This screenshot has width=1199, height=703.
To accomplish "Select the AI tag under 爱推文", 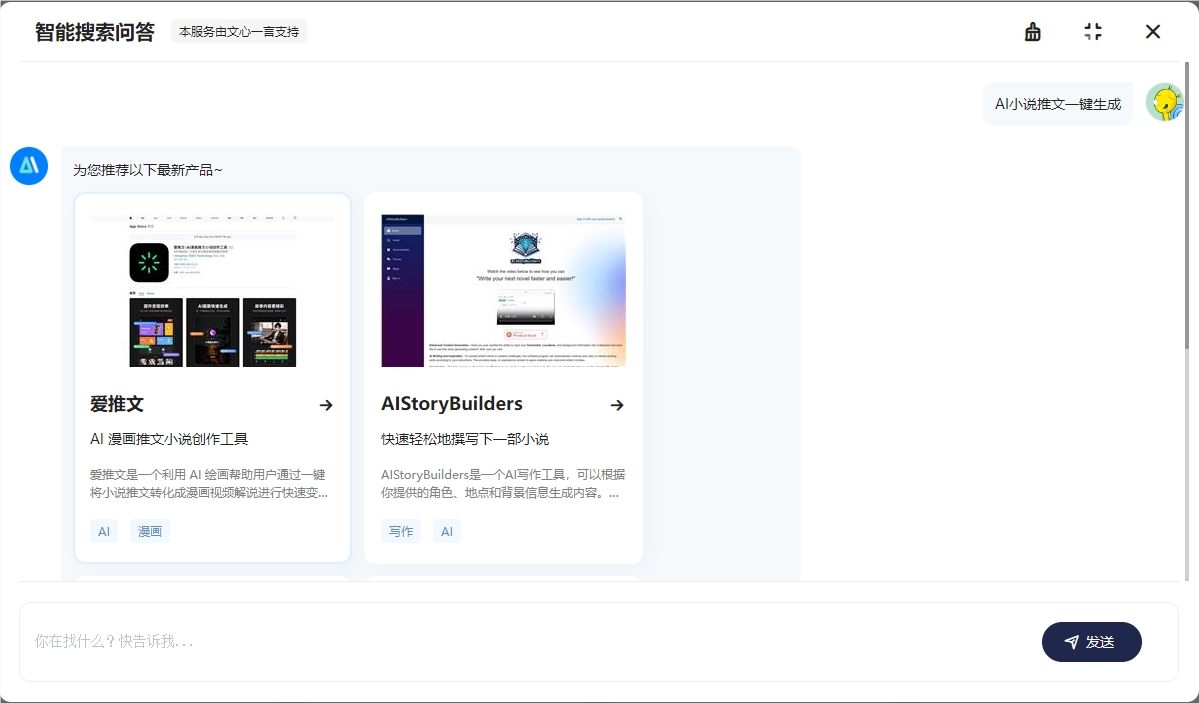I will coord(104,531).
